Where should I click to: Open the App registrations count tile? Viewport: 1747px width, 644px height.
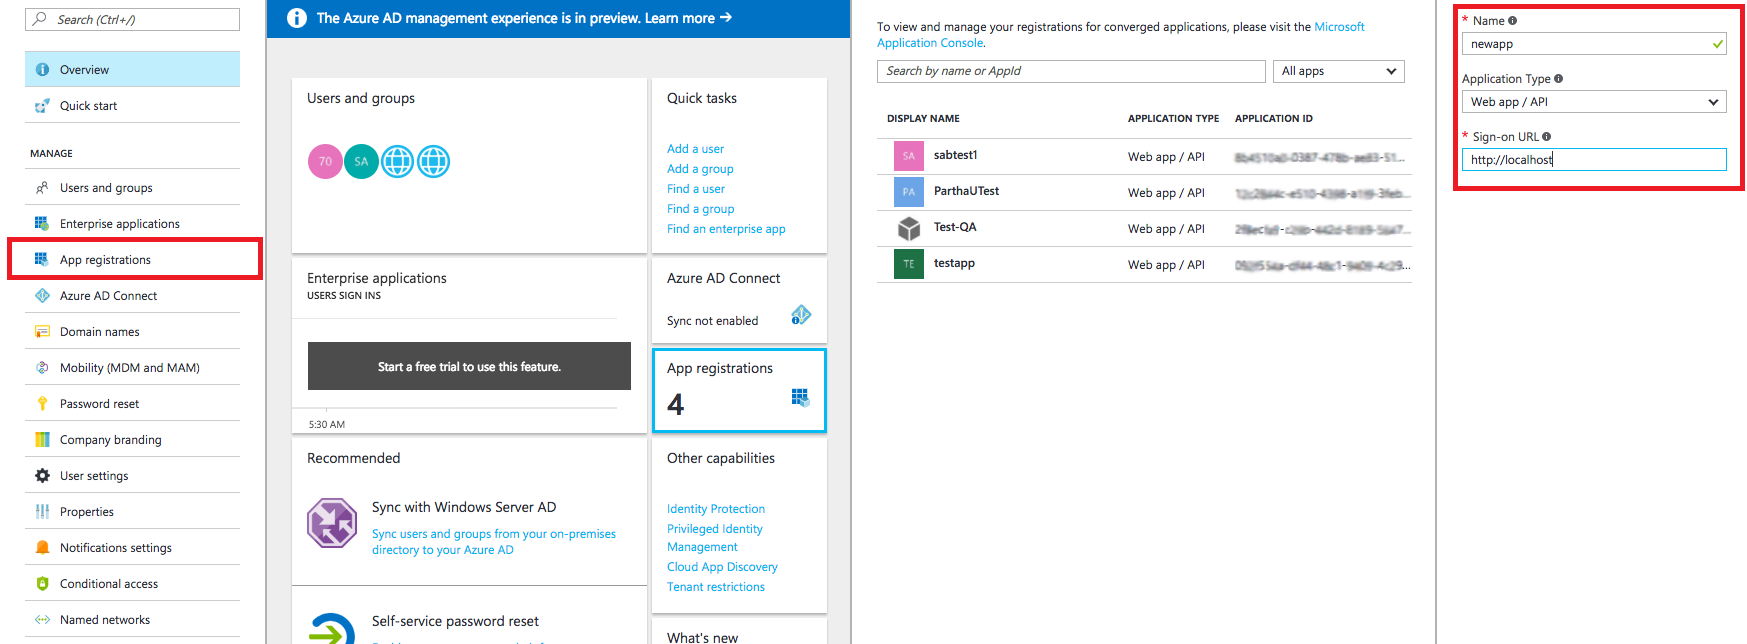(x=739, y=390)
